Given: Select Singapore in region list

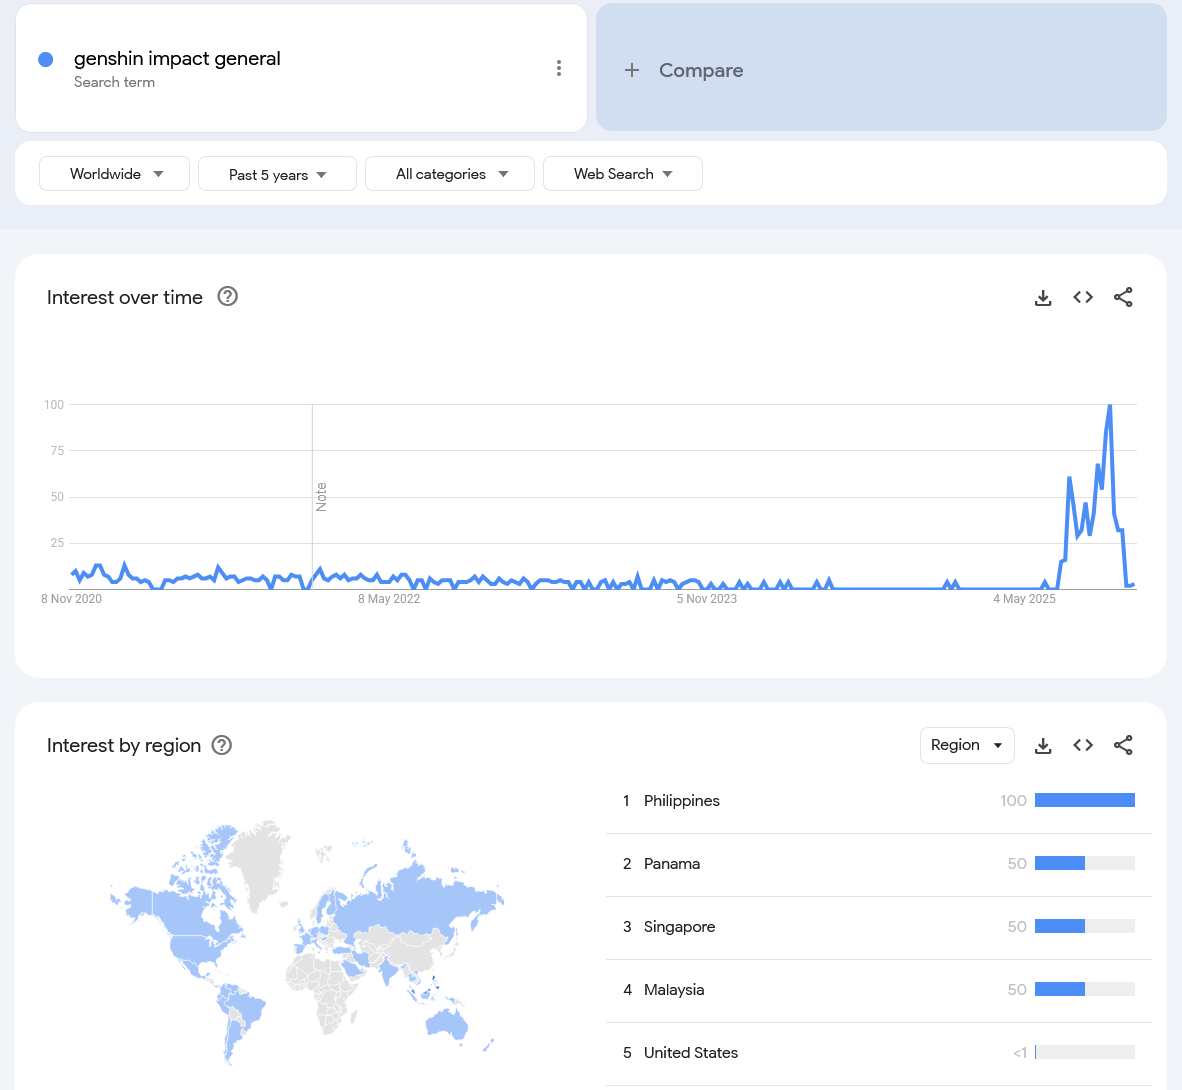Looking at the screenshot, I should [x=879, y=927].
